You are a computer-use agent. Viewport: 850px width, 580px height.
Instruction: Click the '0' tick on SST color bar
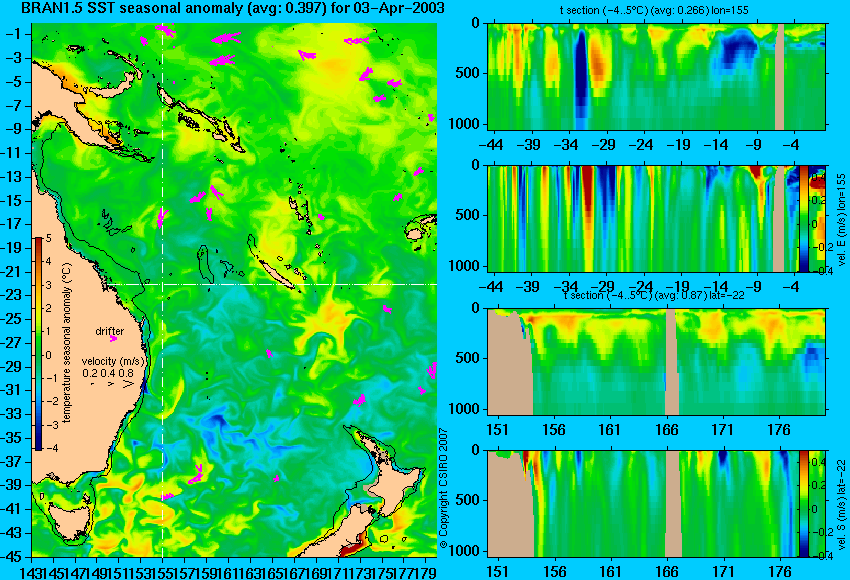(48, 355)
